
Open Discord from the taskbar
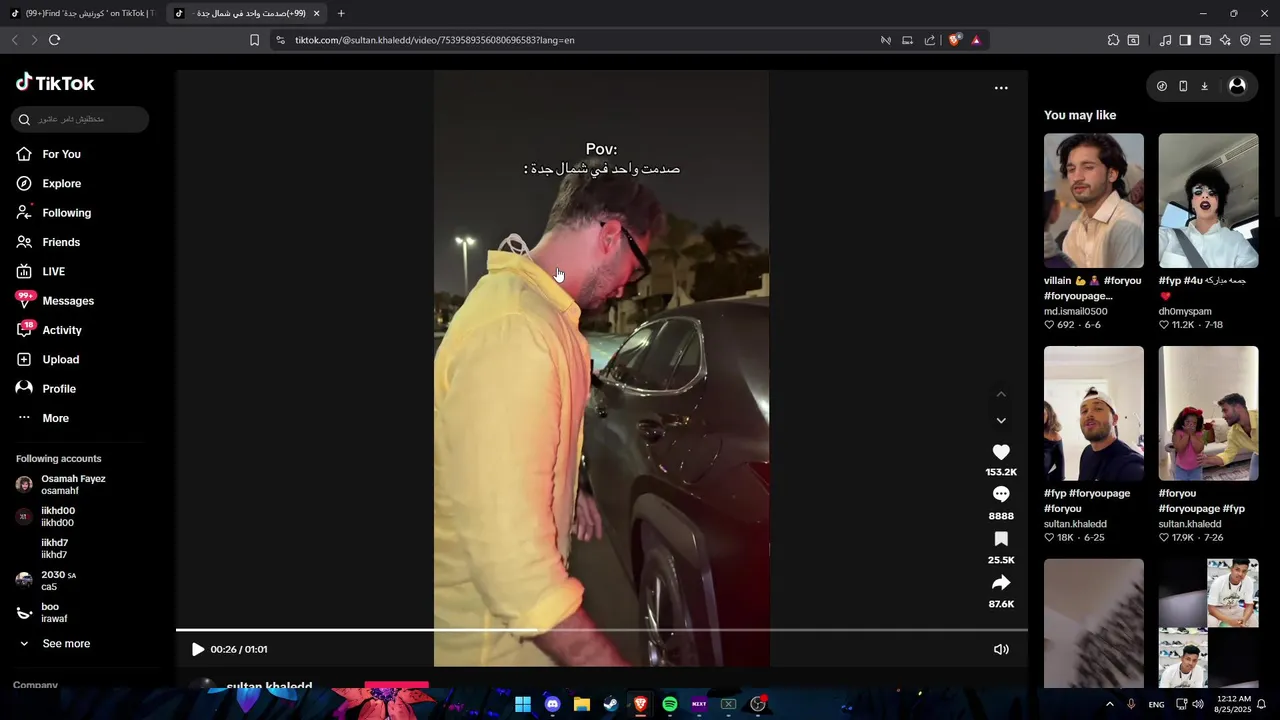pos(552,704)
